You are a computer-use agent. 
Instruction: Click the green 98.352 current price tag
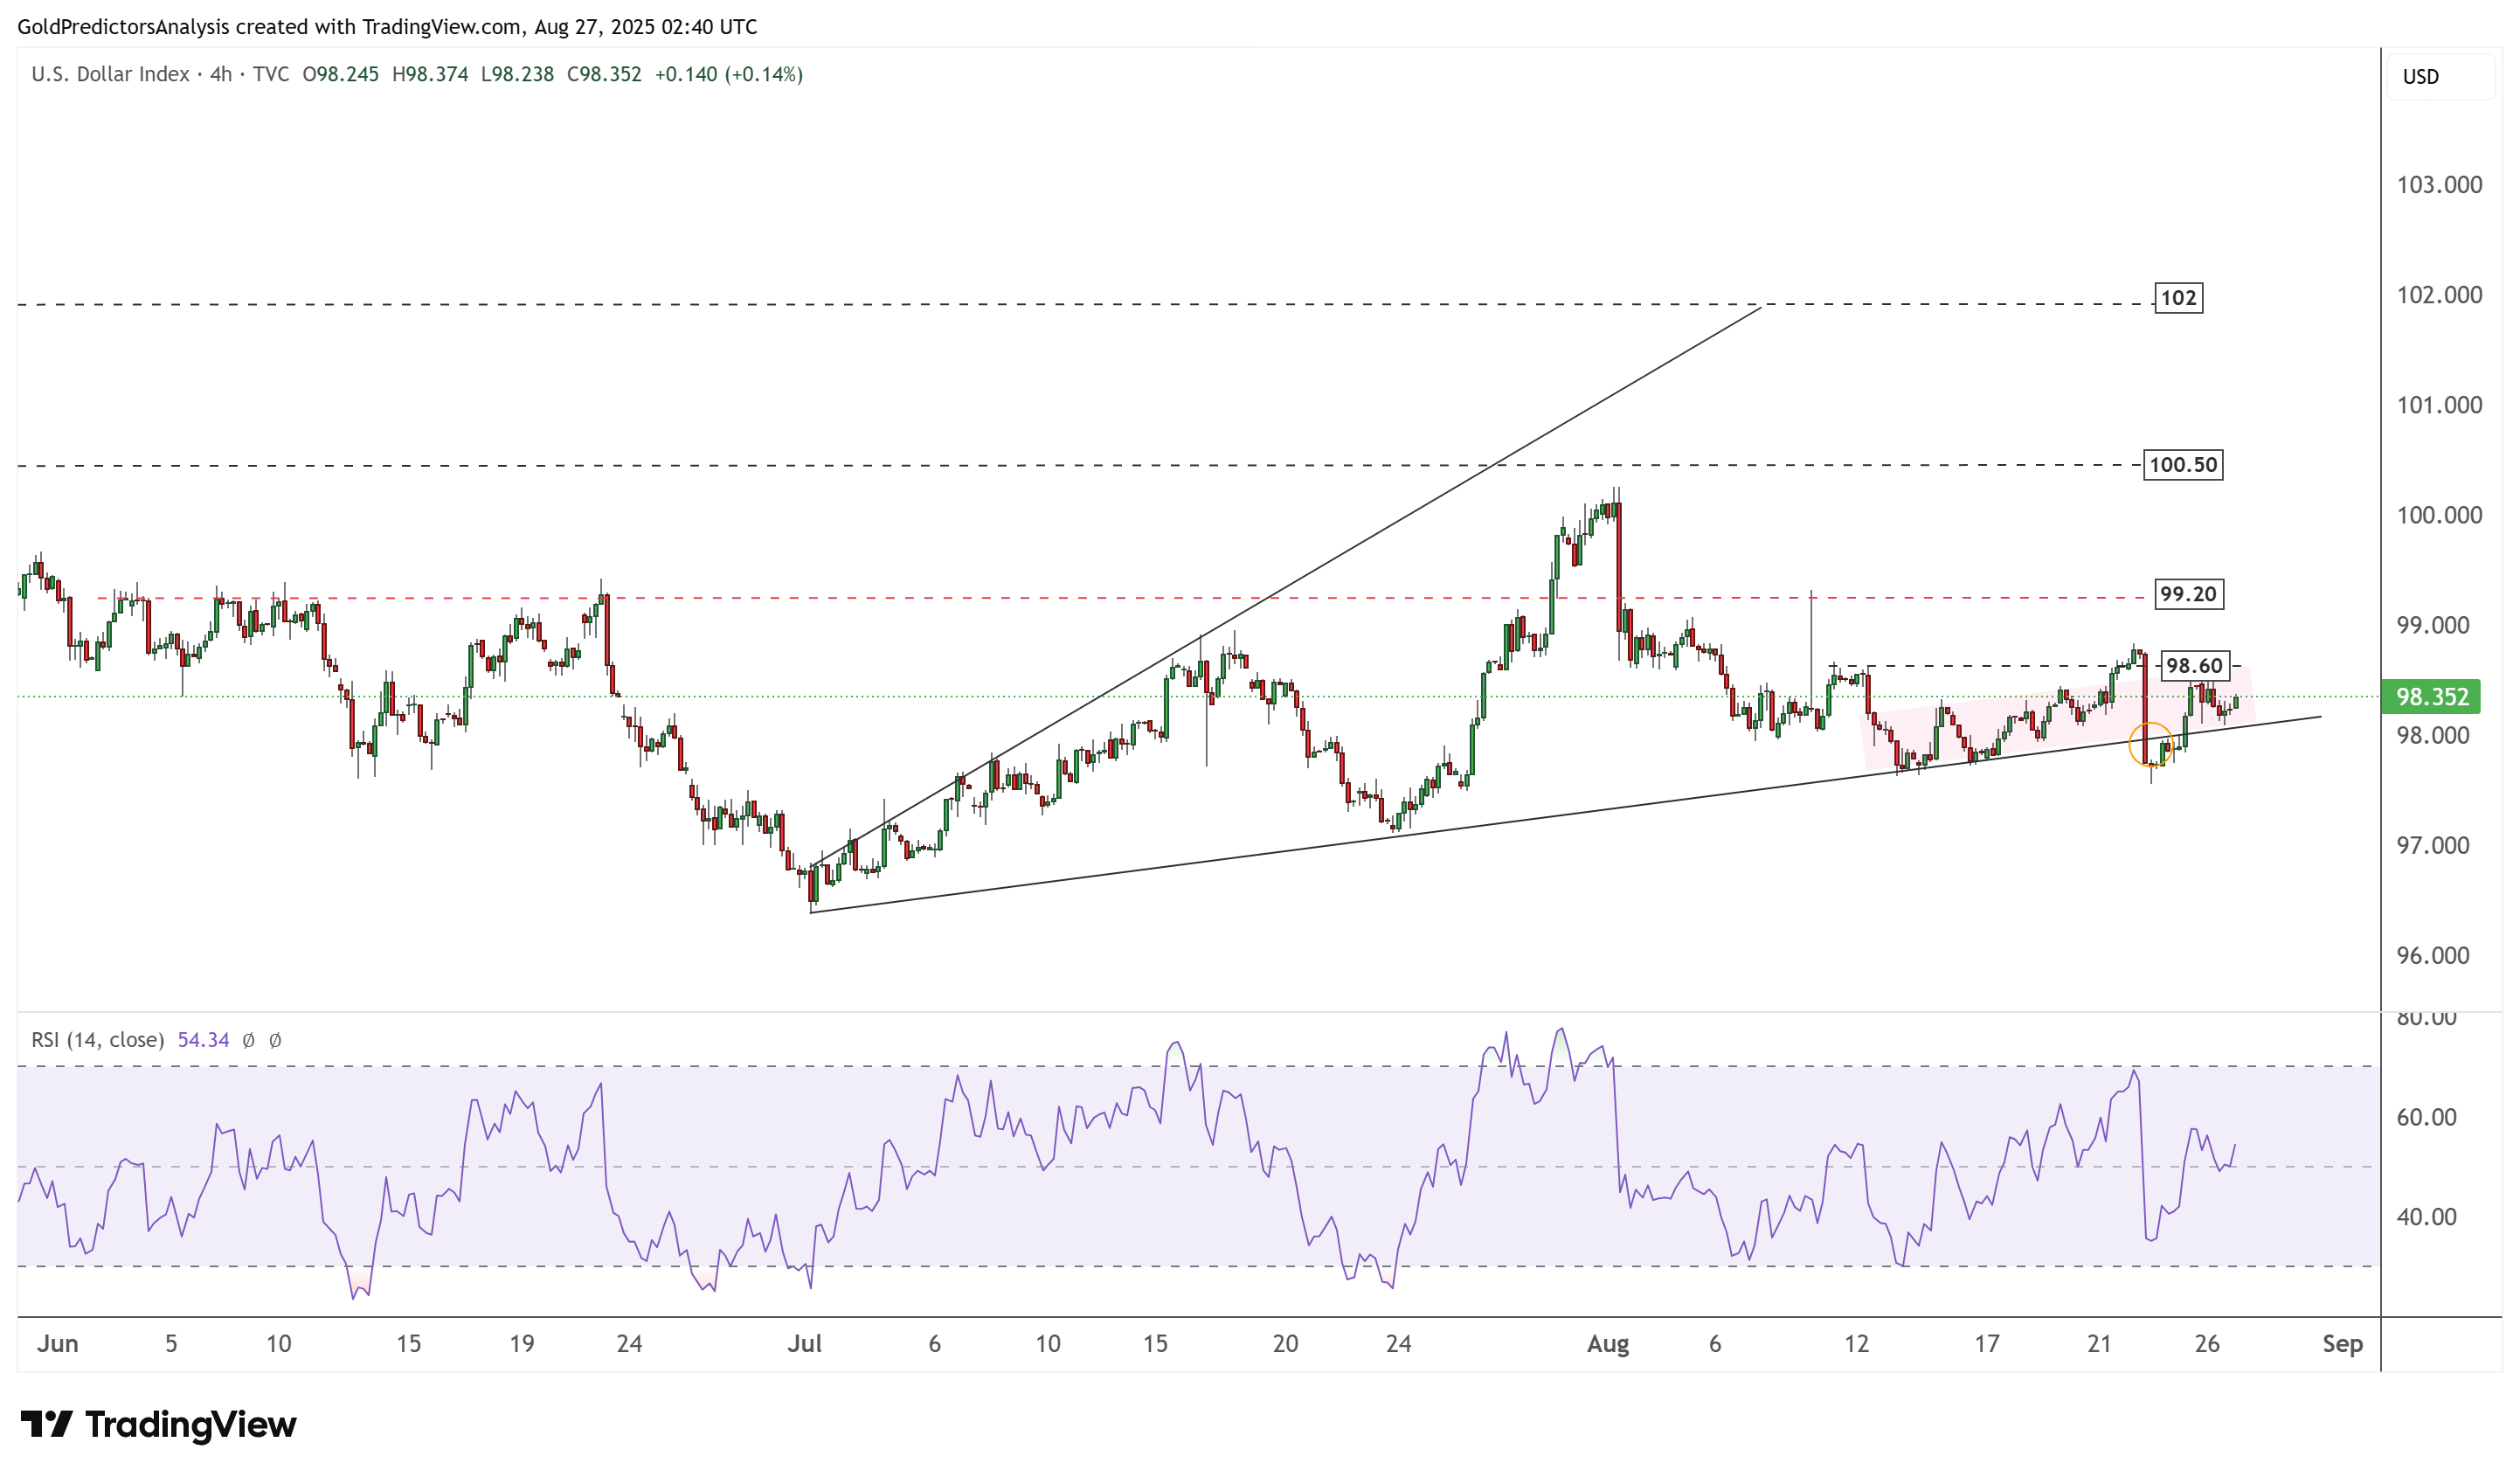2430,697
